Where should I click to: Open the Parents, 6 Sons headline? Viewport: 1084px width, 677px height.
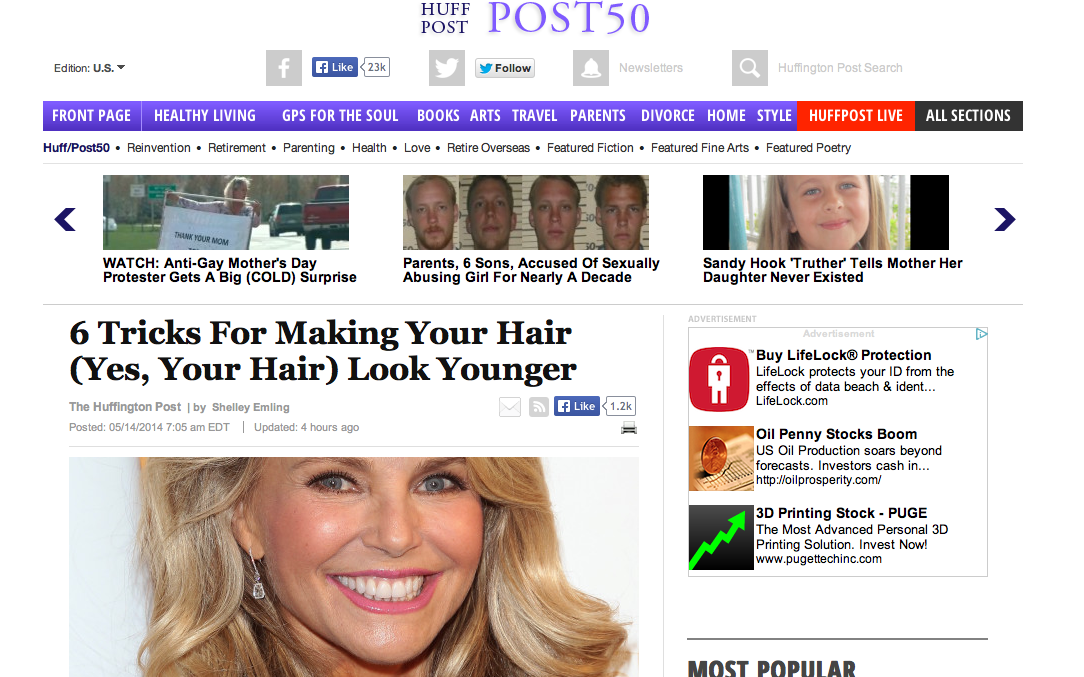point(531,270)
